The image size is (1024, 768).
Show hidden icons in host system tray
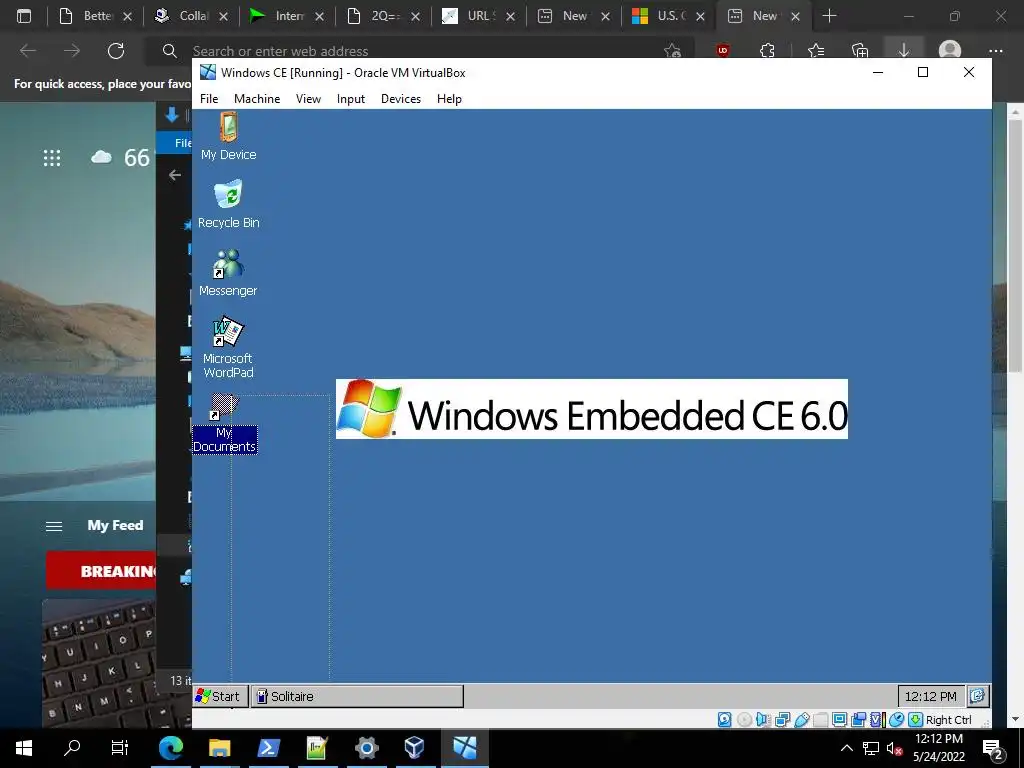846,748
